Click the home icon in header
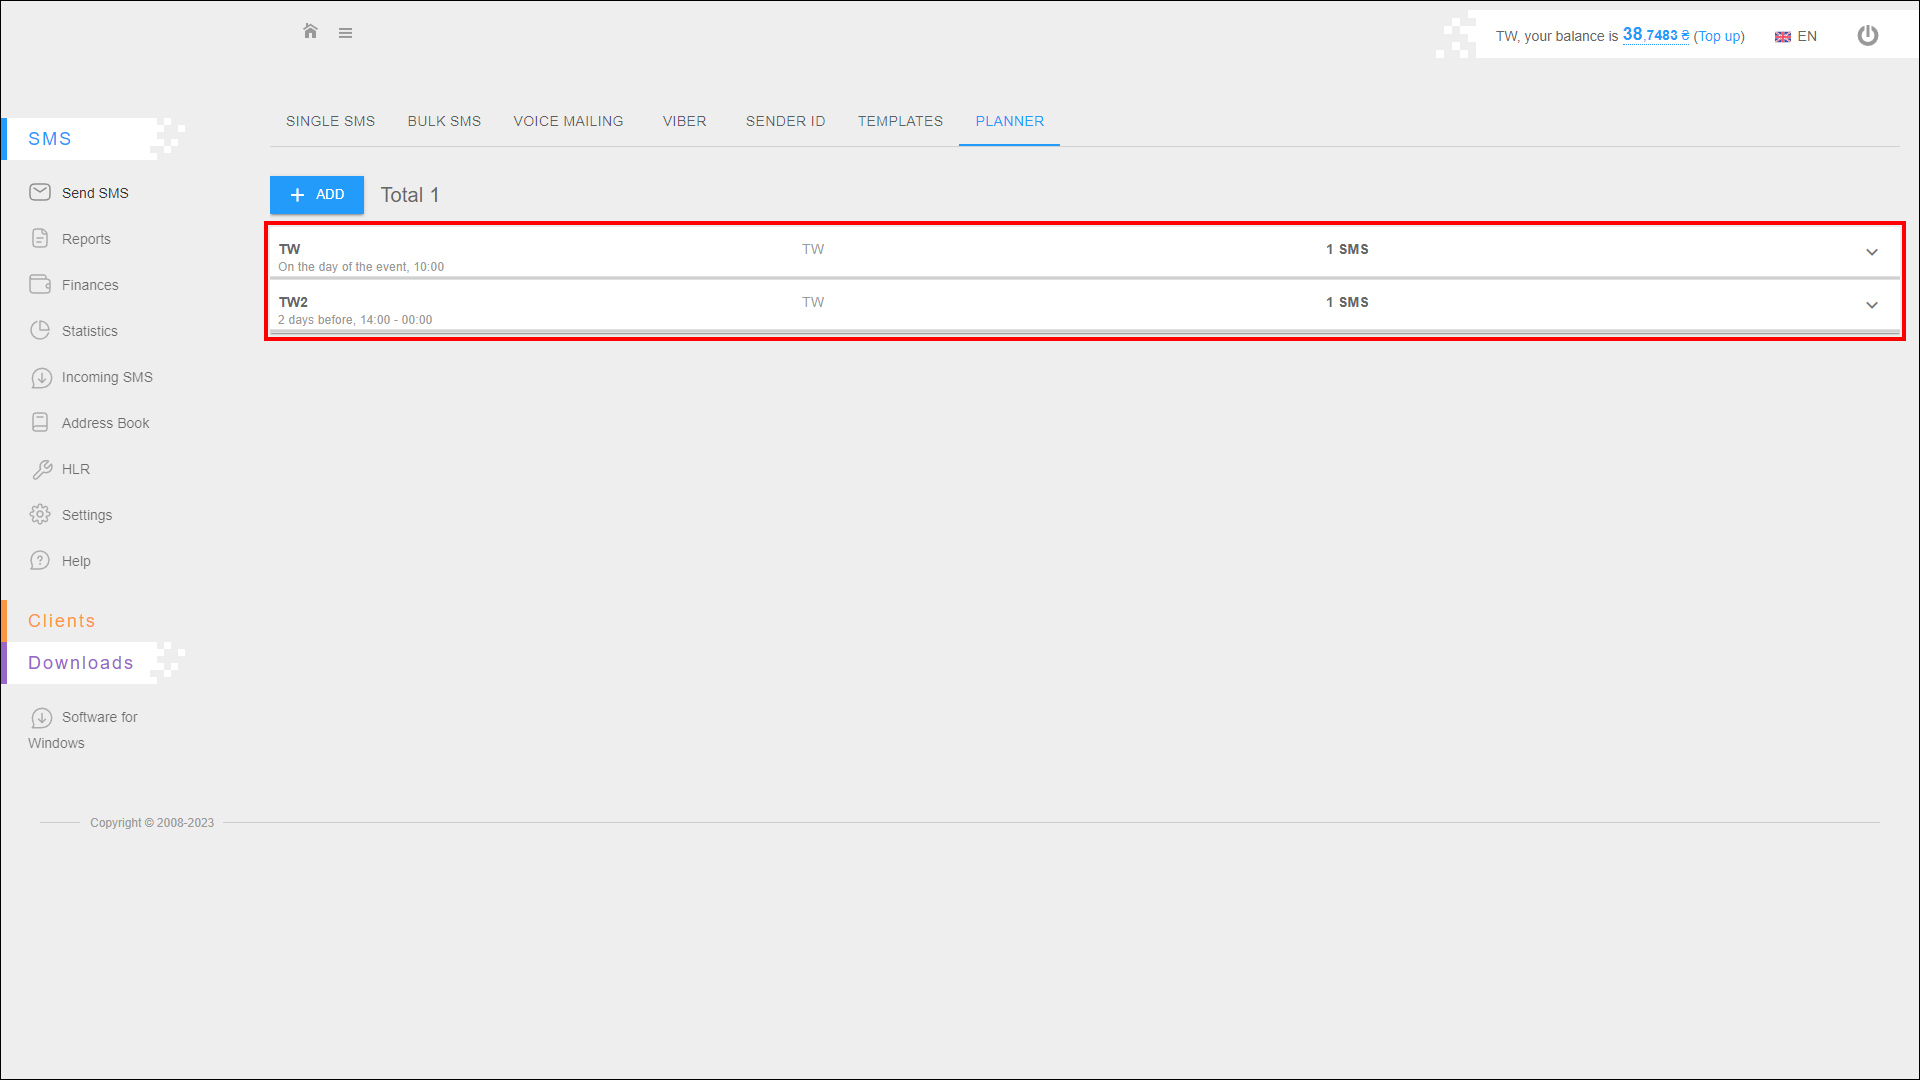The image size is (1920, 1080). tap(310, 32)
